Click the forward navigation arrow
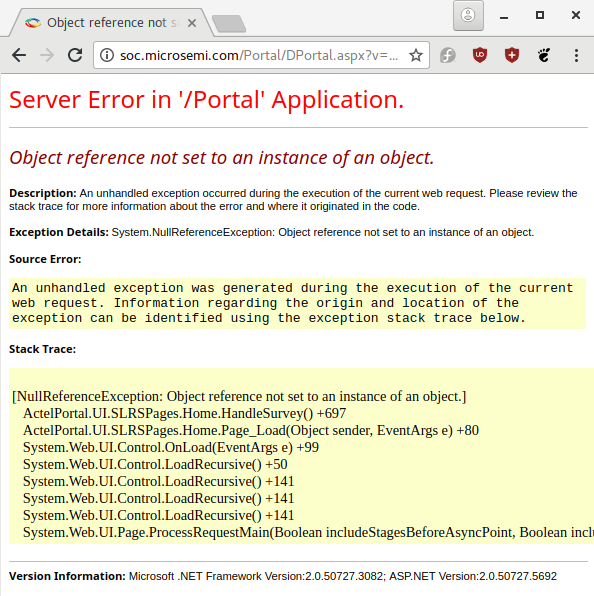The height and width of the screenshot is (596, 594). pos(47,55)
